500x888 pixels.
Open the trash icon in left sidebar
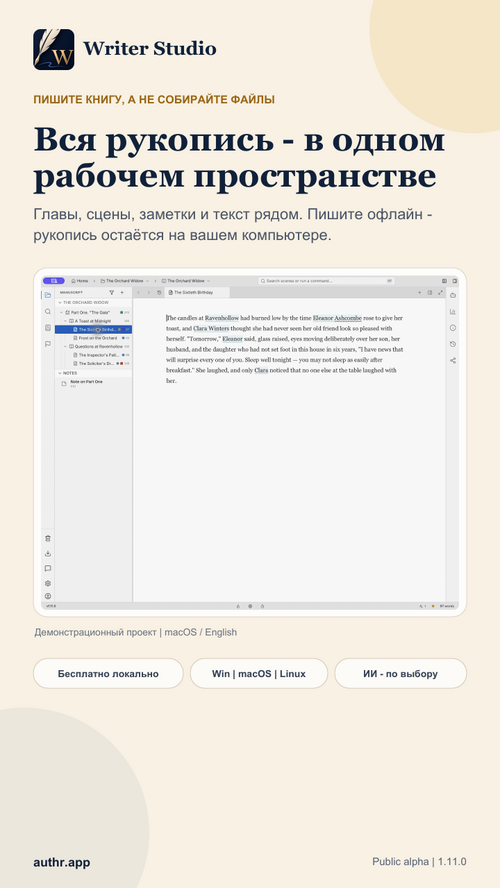click(x=48, y=539)
